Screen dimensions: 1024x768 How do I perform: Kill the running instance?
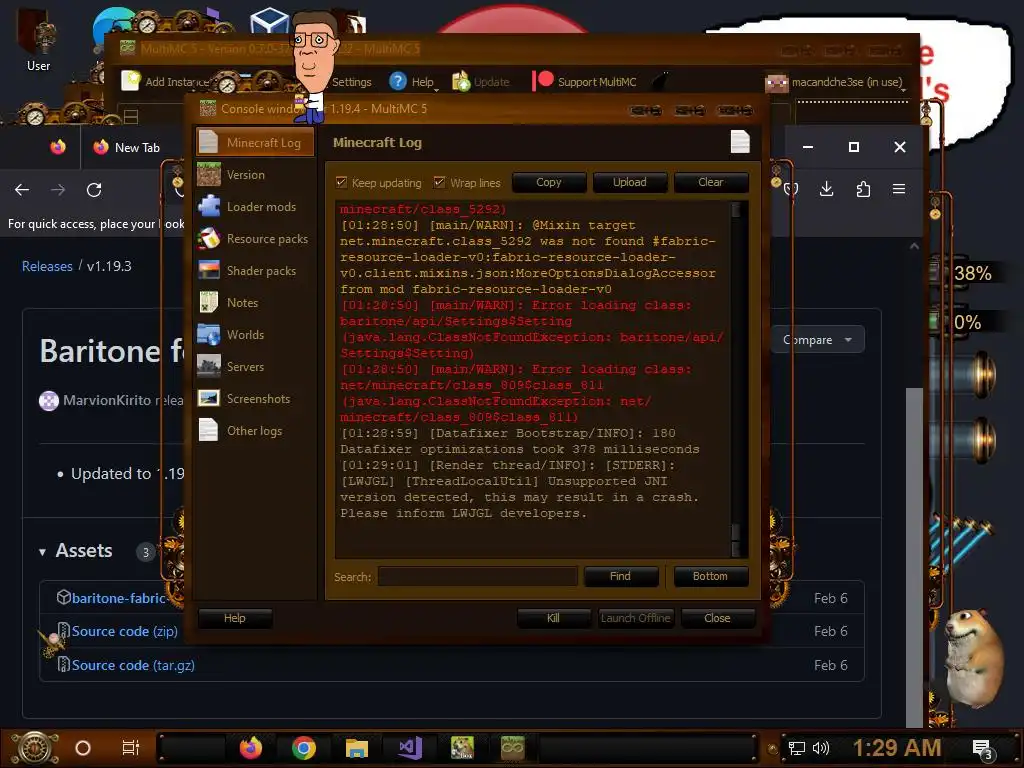[x=553, y=618]
